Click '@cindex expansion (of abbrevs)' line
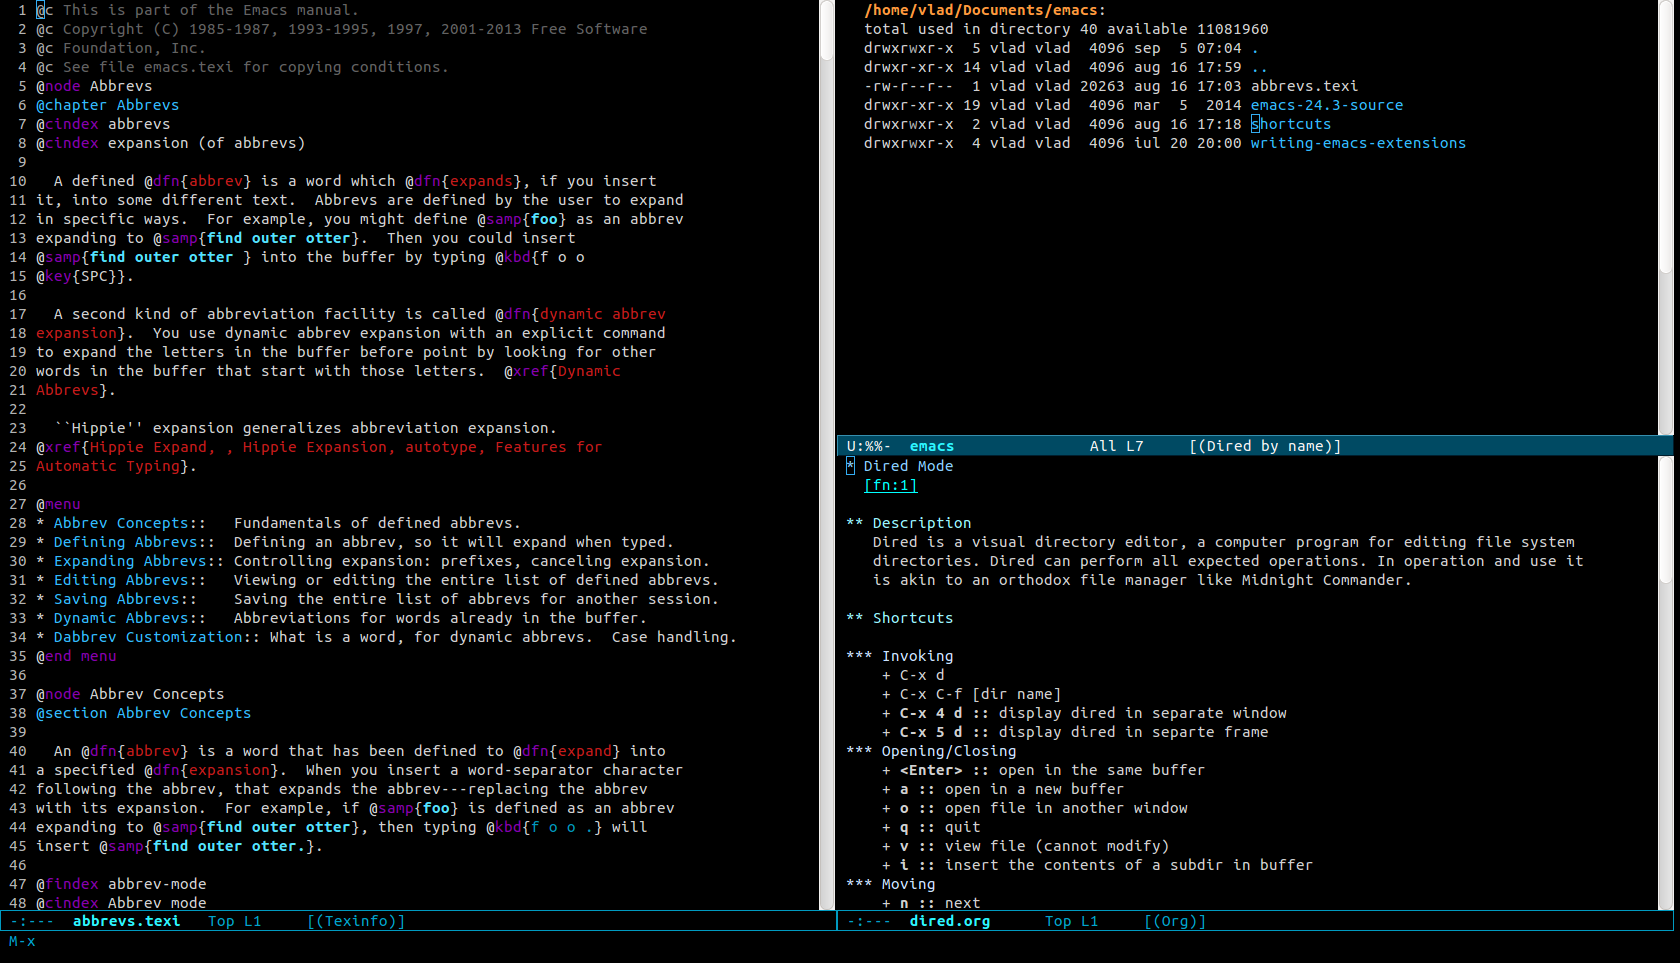 point(171,143)
